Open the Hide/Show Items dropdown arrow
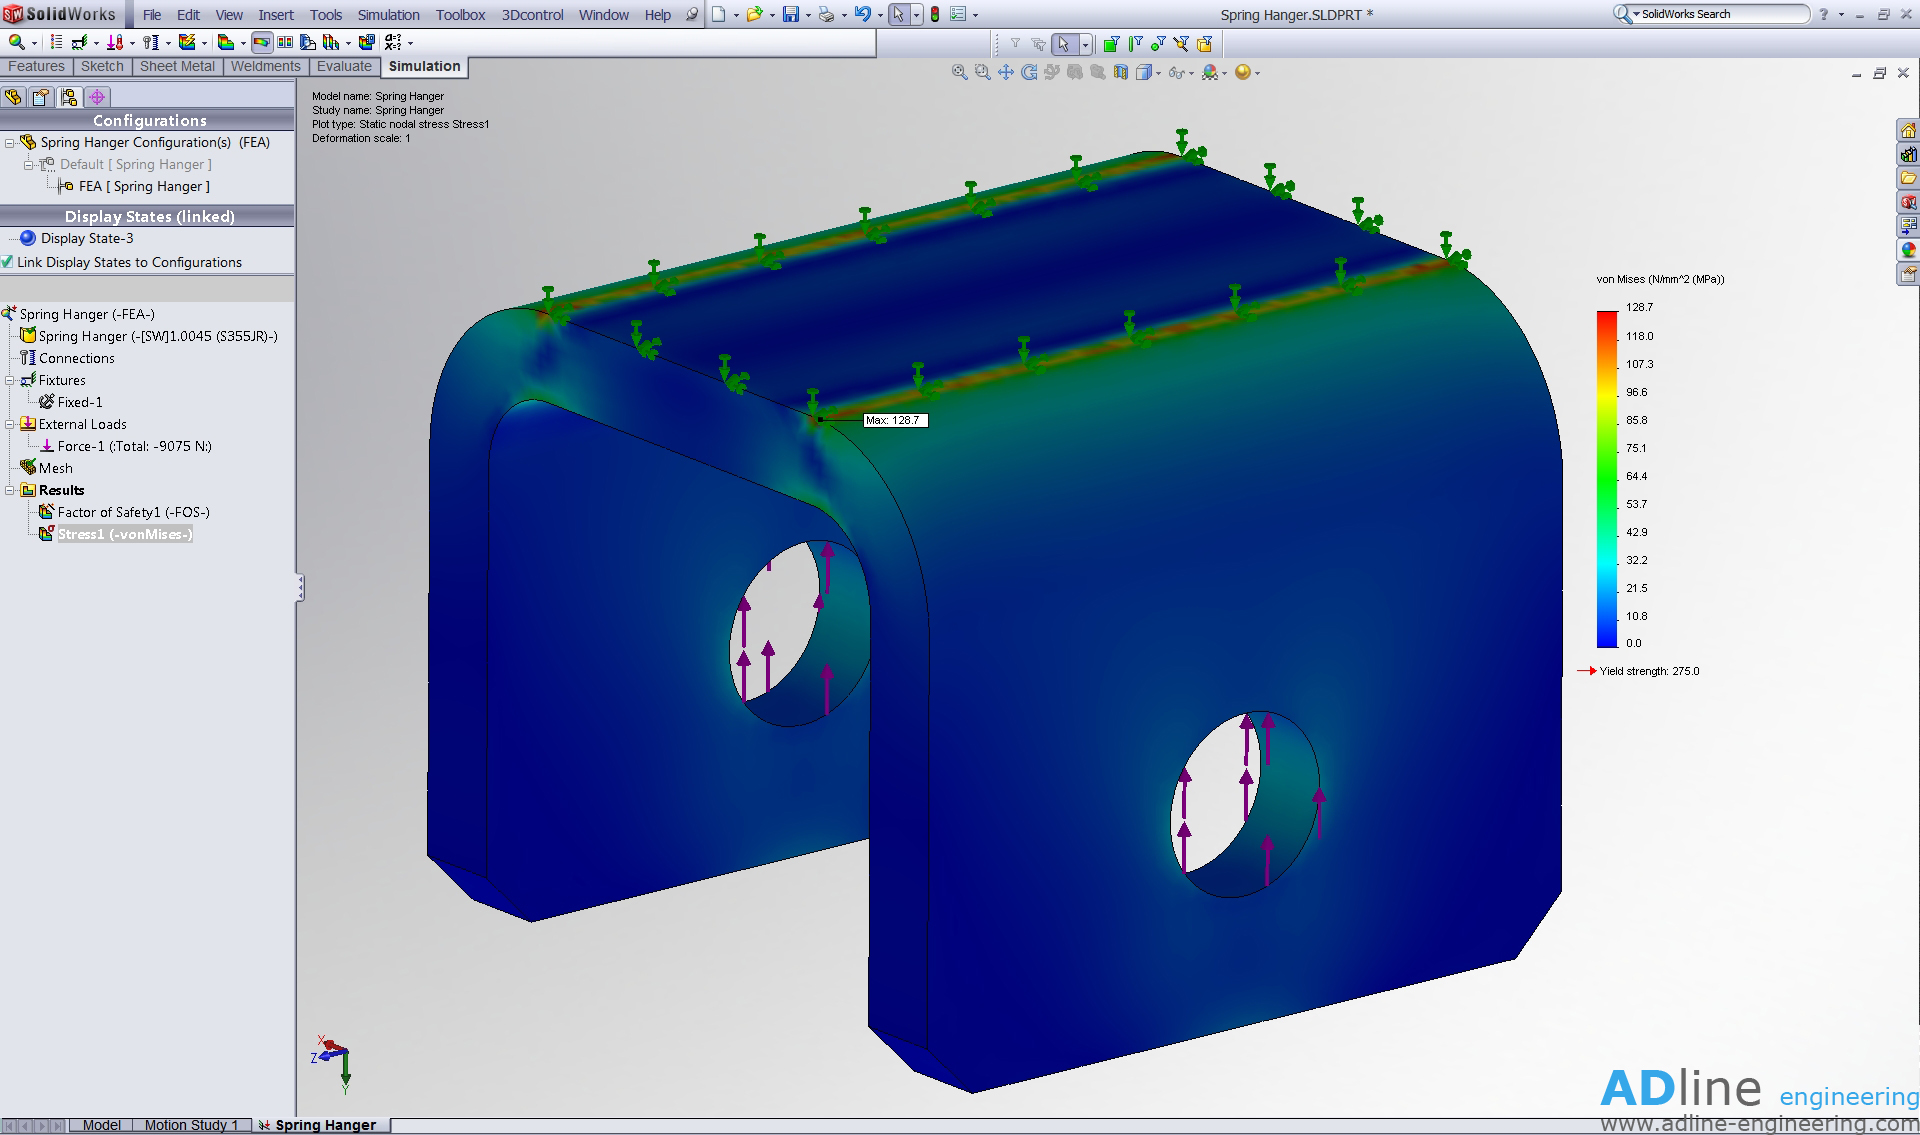1920x1135 pixels. pyautogui.click(x=1191, y=73)
